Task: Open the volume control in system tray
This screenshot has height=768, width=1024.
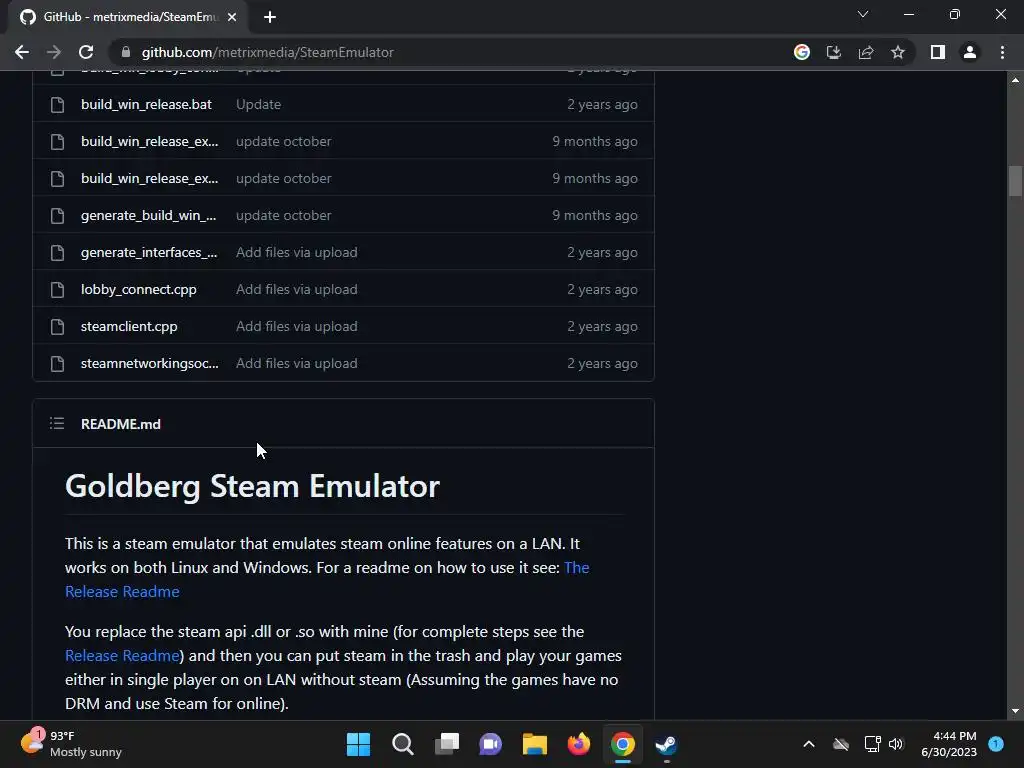Action: click(895, 744)
